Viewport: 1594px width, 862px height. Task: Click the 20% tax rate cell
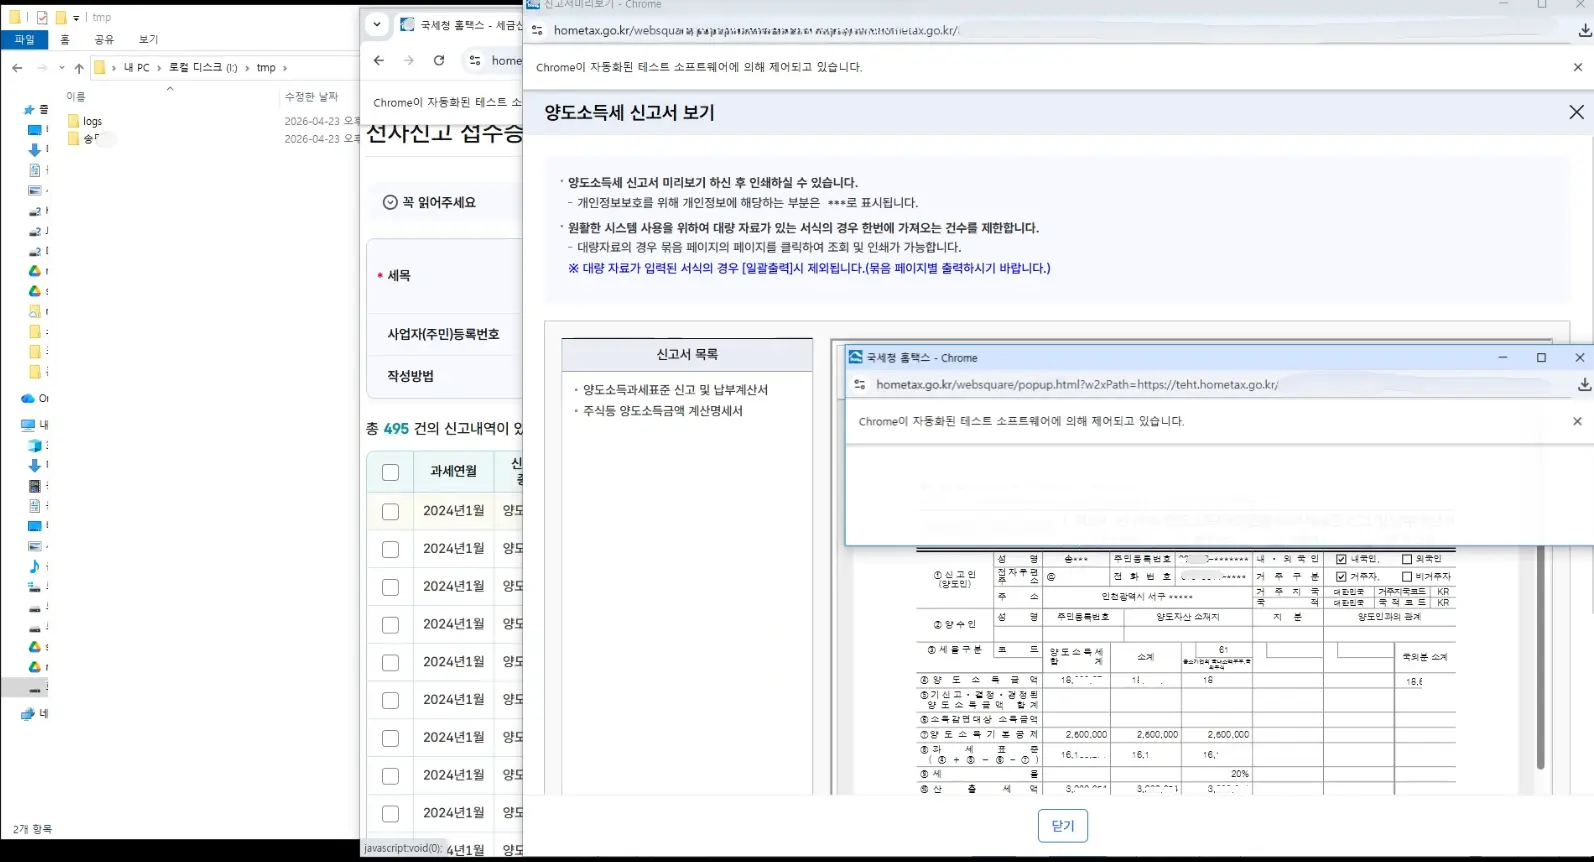(x=1217, y=774)
